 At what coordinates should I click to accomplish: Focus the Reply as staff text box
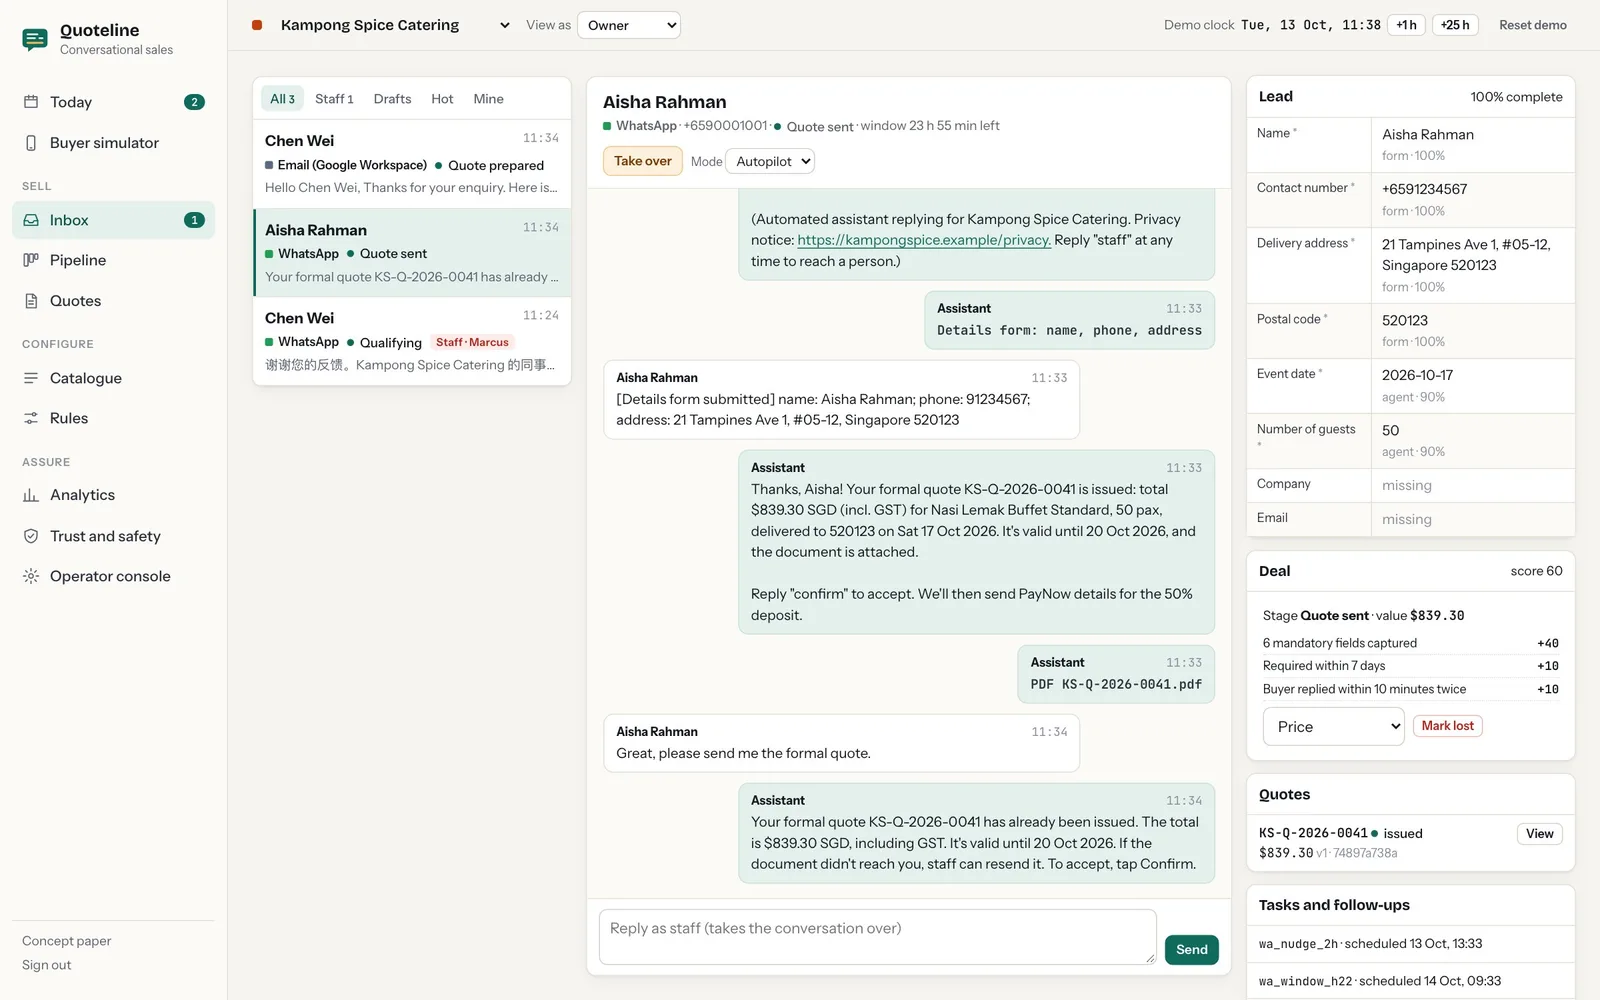click(877, 937)
